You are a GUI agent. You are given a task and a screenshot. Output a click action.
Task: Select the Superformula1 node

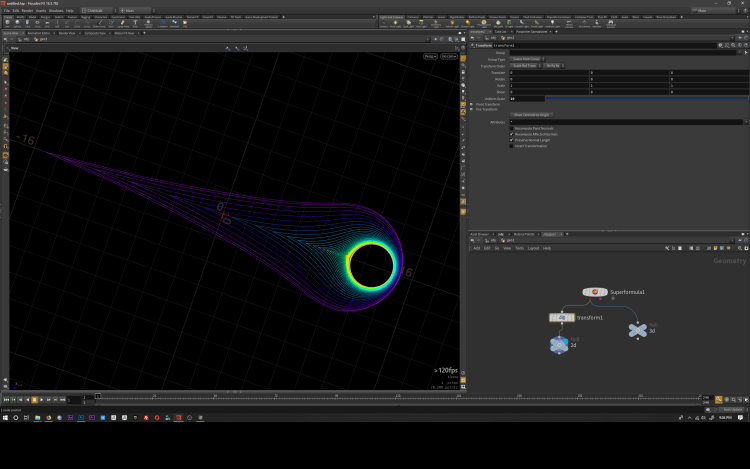tap(597, 292)
